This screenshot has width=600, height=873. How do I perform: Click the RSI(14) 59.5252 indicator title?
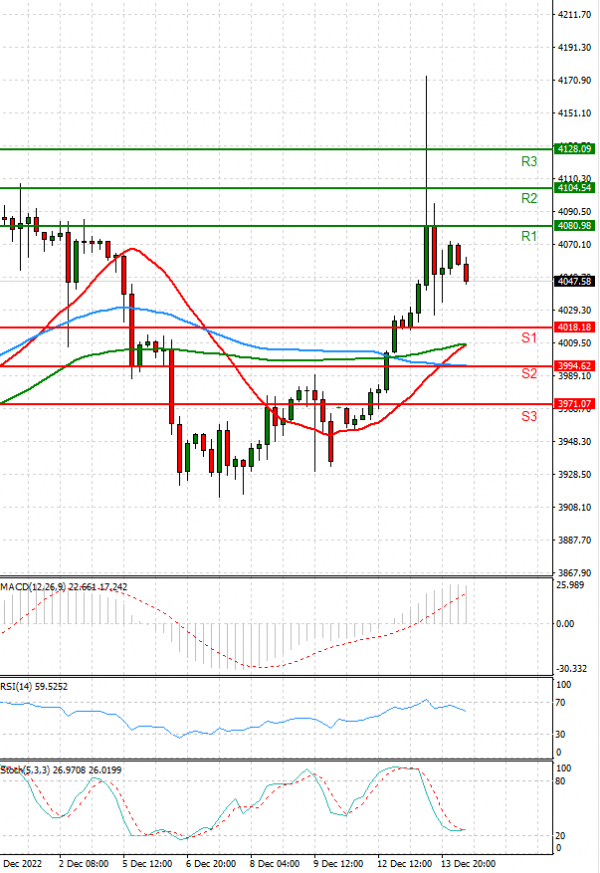coord(34,686)
